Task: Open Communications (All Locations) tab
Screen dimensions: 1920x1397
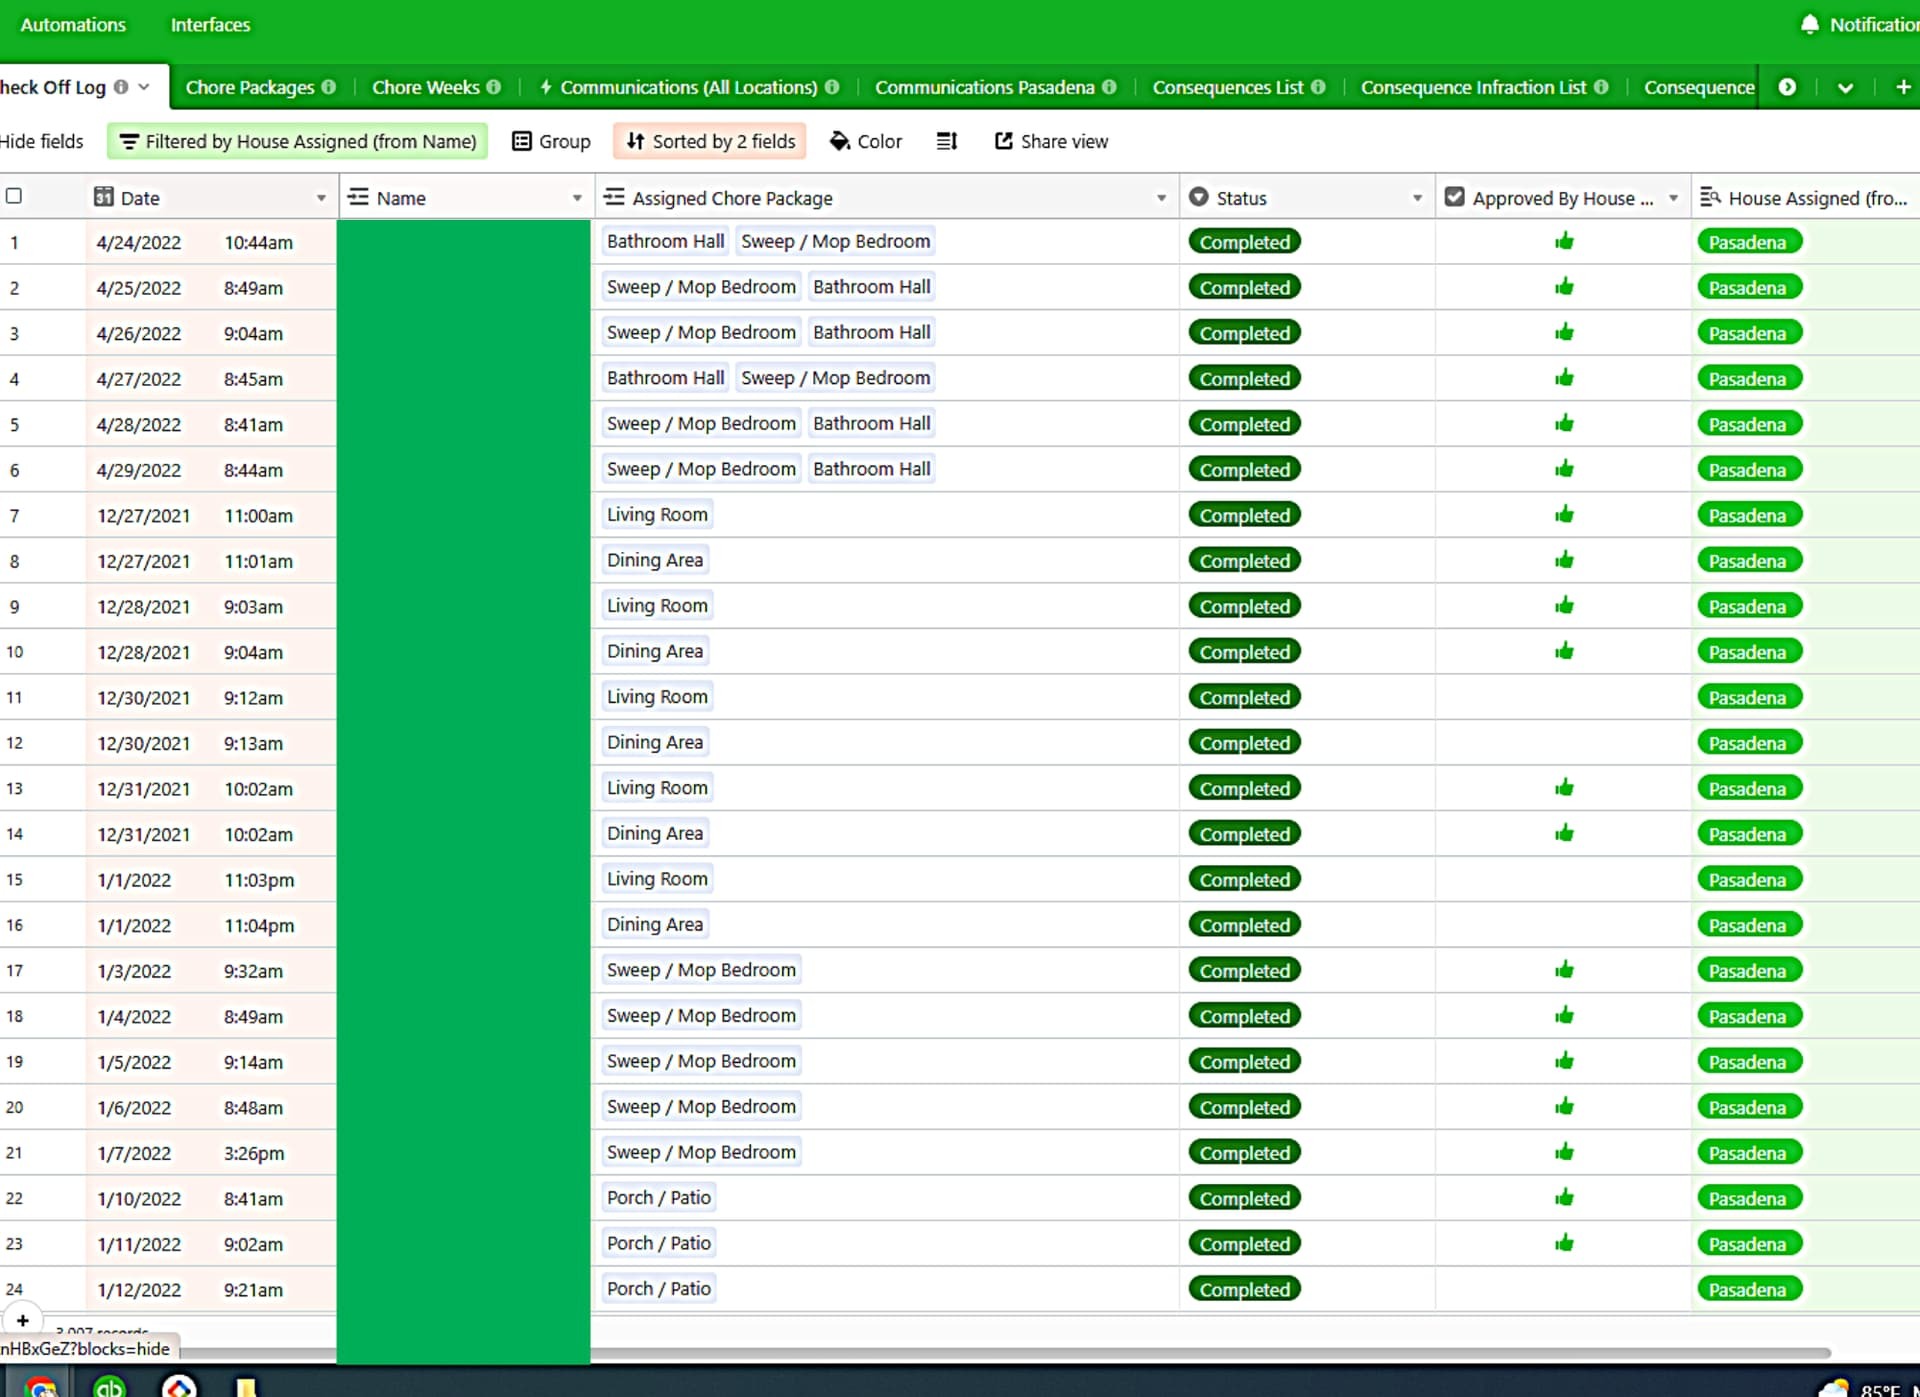Action: point(688,87)
